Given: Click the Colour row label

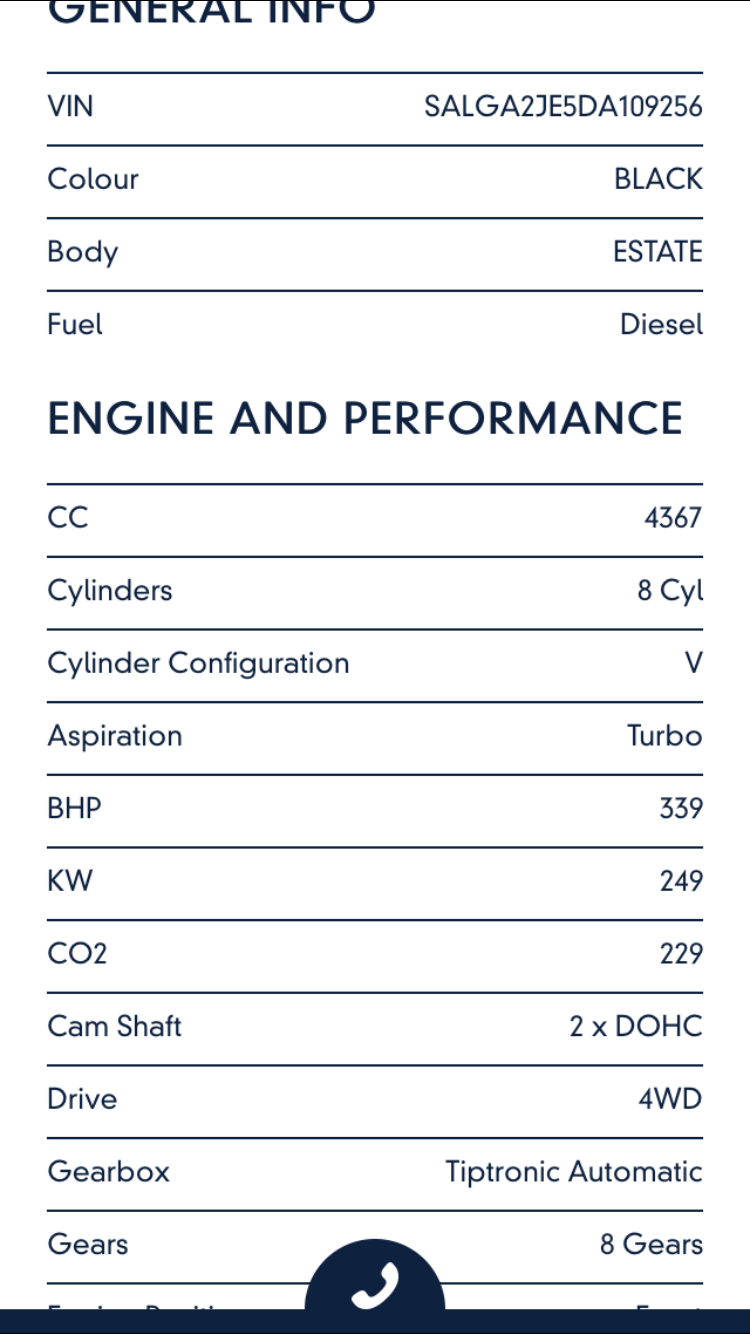Looking at the screenshot, I should click(x=93, y=179).
